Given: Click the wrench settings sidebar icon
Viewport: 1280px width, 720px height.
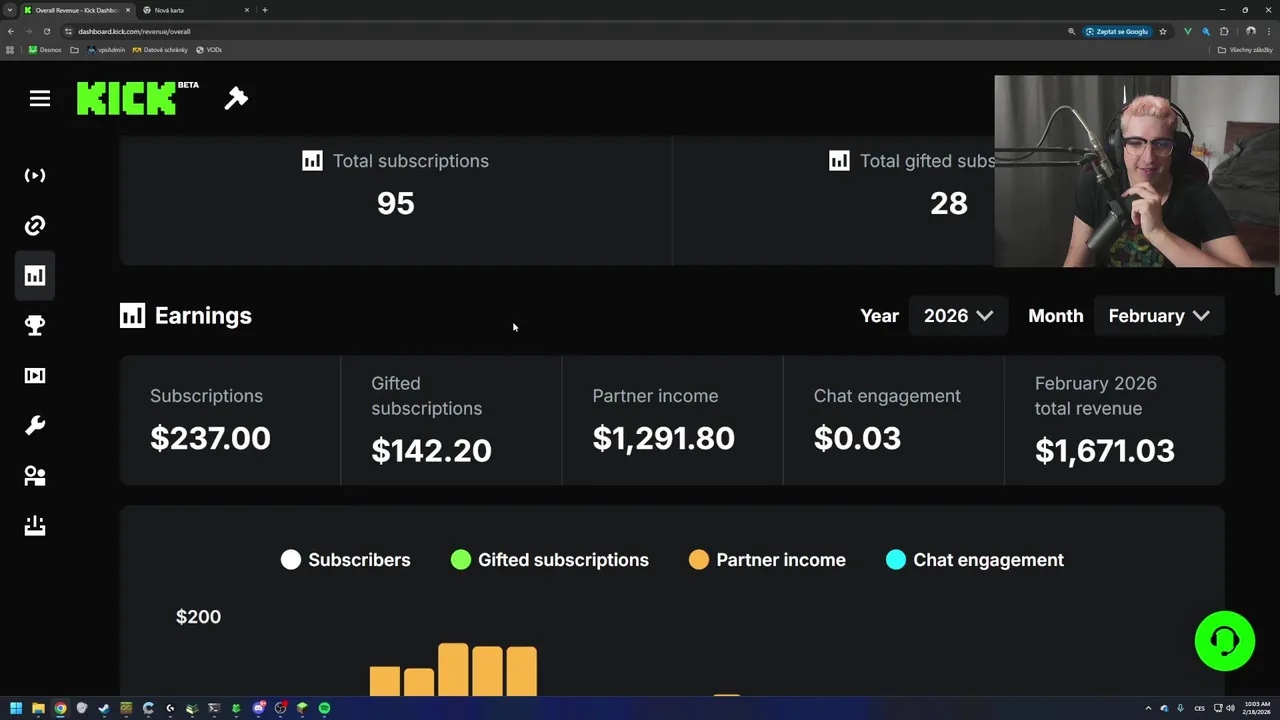Looking at the screenshot, I should tap(35, 426).
